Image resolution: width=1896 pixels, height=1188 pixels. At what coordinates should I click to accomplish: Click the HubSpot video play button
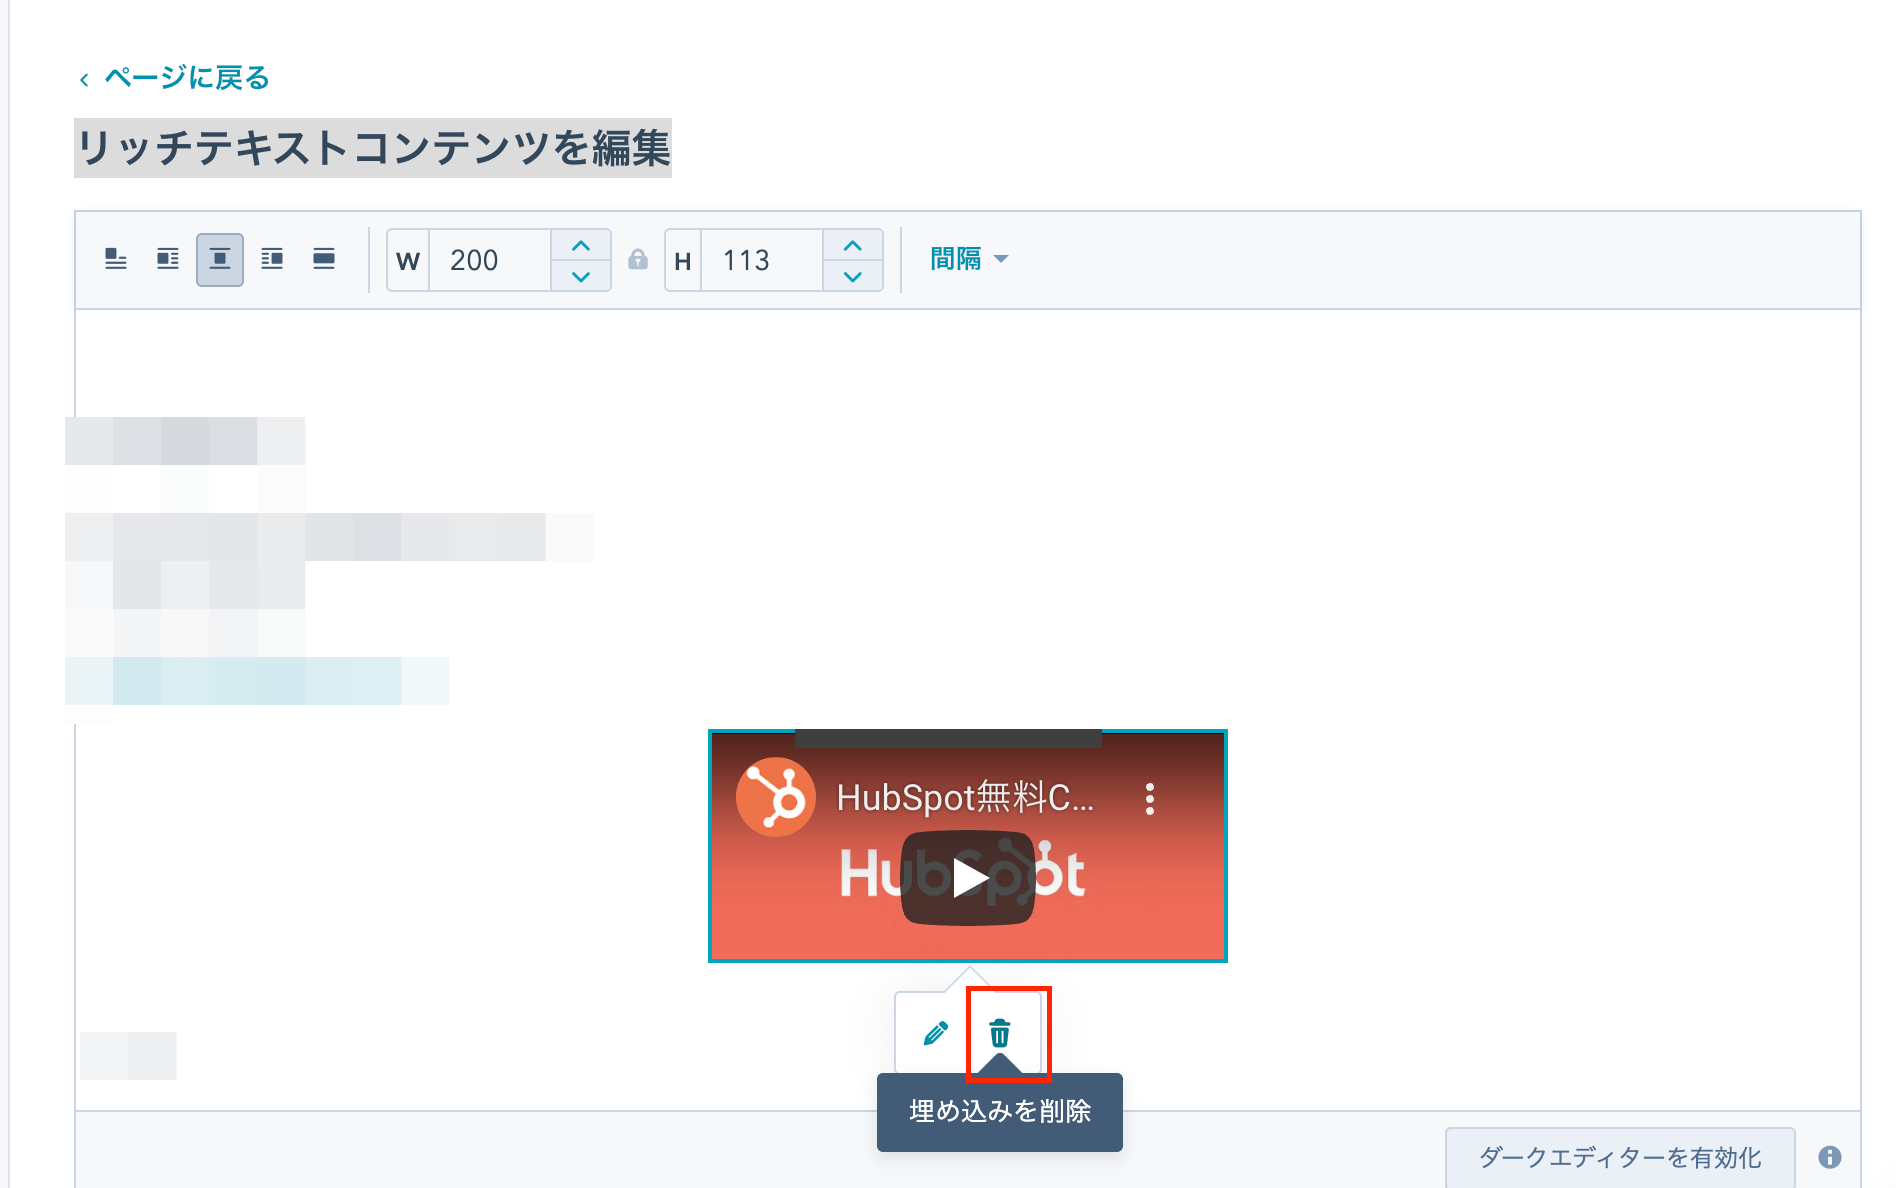(967, 878)
